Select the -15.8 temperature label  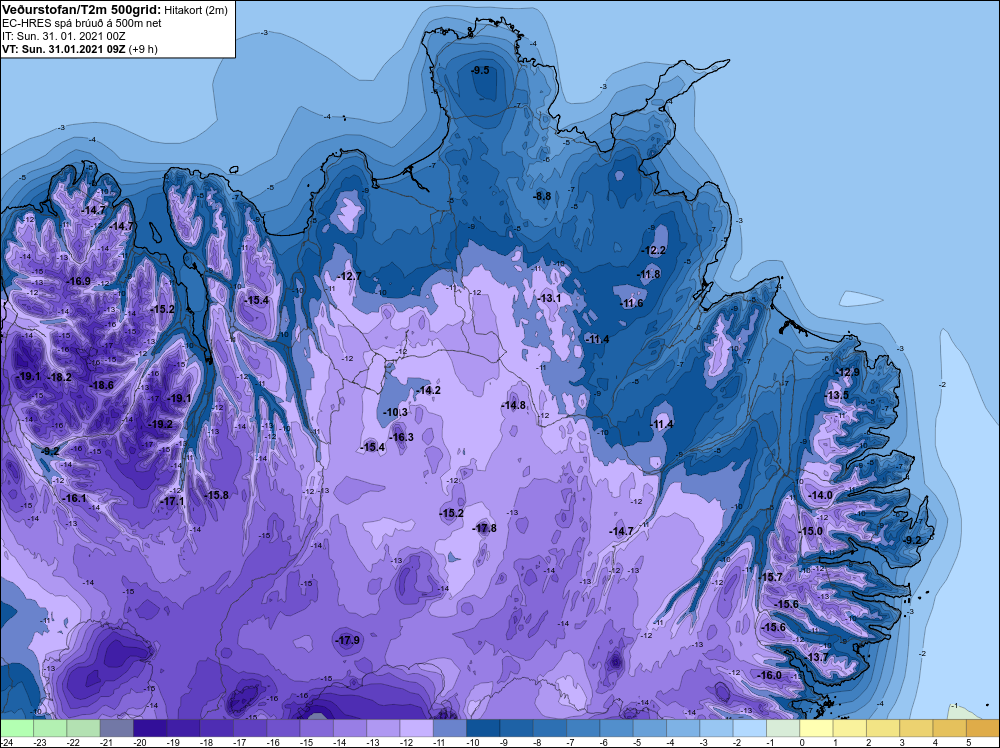tap(216, 495)
